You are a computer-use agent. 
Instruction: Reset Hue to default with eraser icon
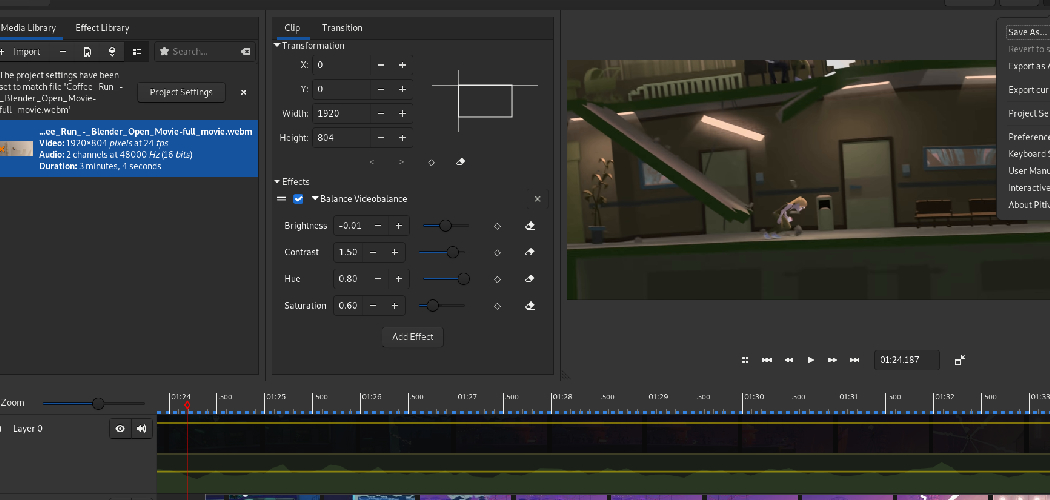click(530, 279)
